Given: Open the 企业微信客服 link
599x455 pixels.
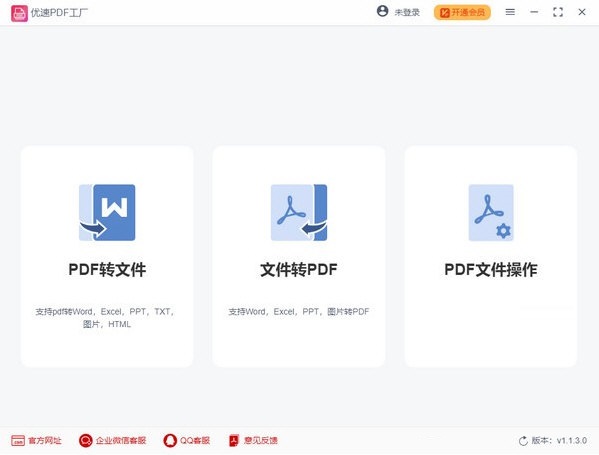Looking at the screenshot, I should point(121,440).
